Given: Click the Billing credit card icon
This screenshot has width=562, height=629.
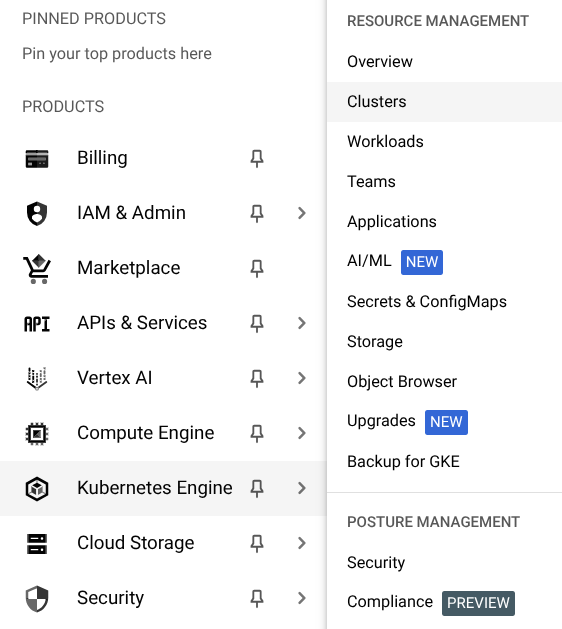Looking at the screenshot, I should (x=37, y=158).
